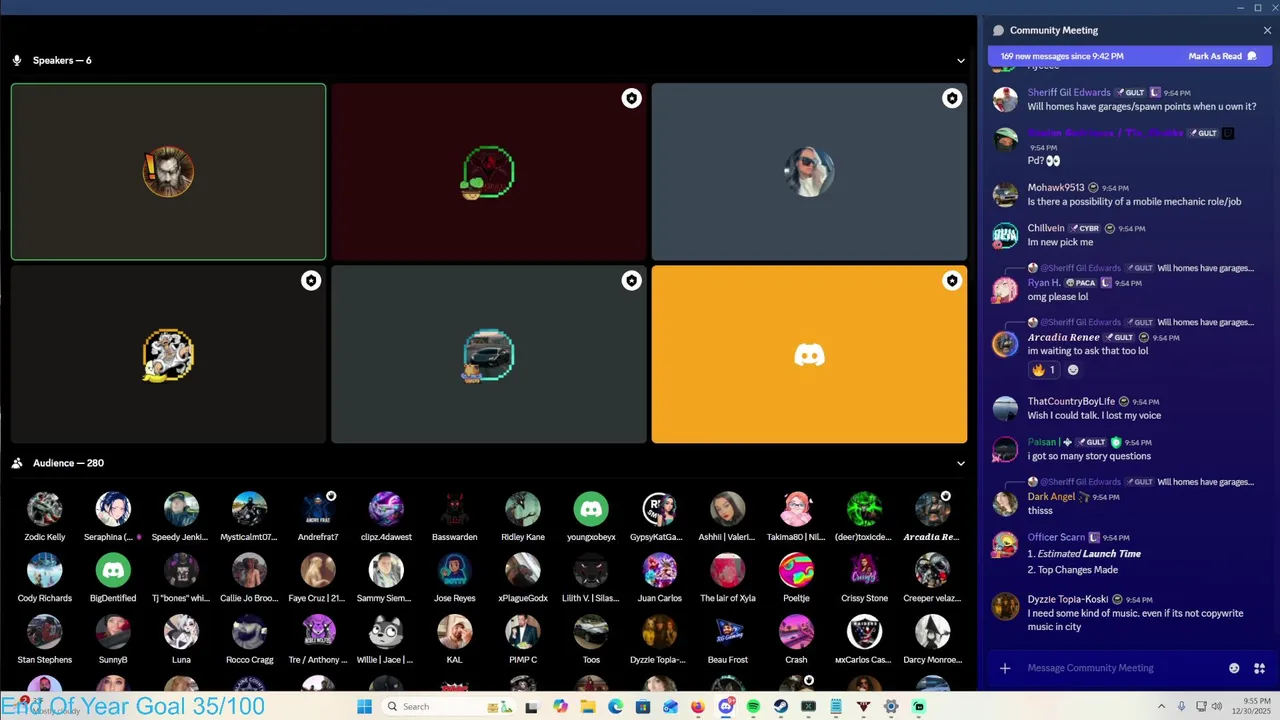The image size is (1280, 720).
Task: Open Steam from taskbar
Action: click(781, 707)
